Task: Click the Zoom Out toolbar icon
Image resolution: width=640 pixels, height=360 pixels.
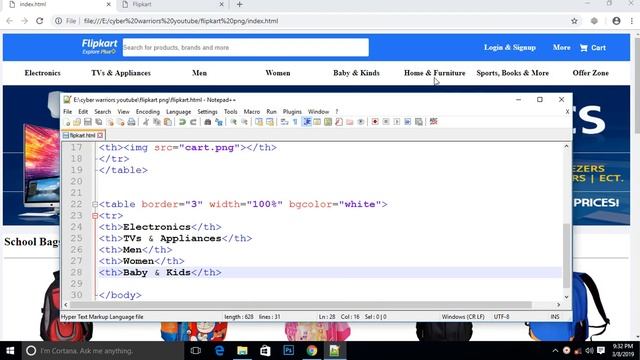Action: (244, 122)
